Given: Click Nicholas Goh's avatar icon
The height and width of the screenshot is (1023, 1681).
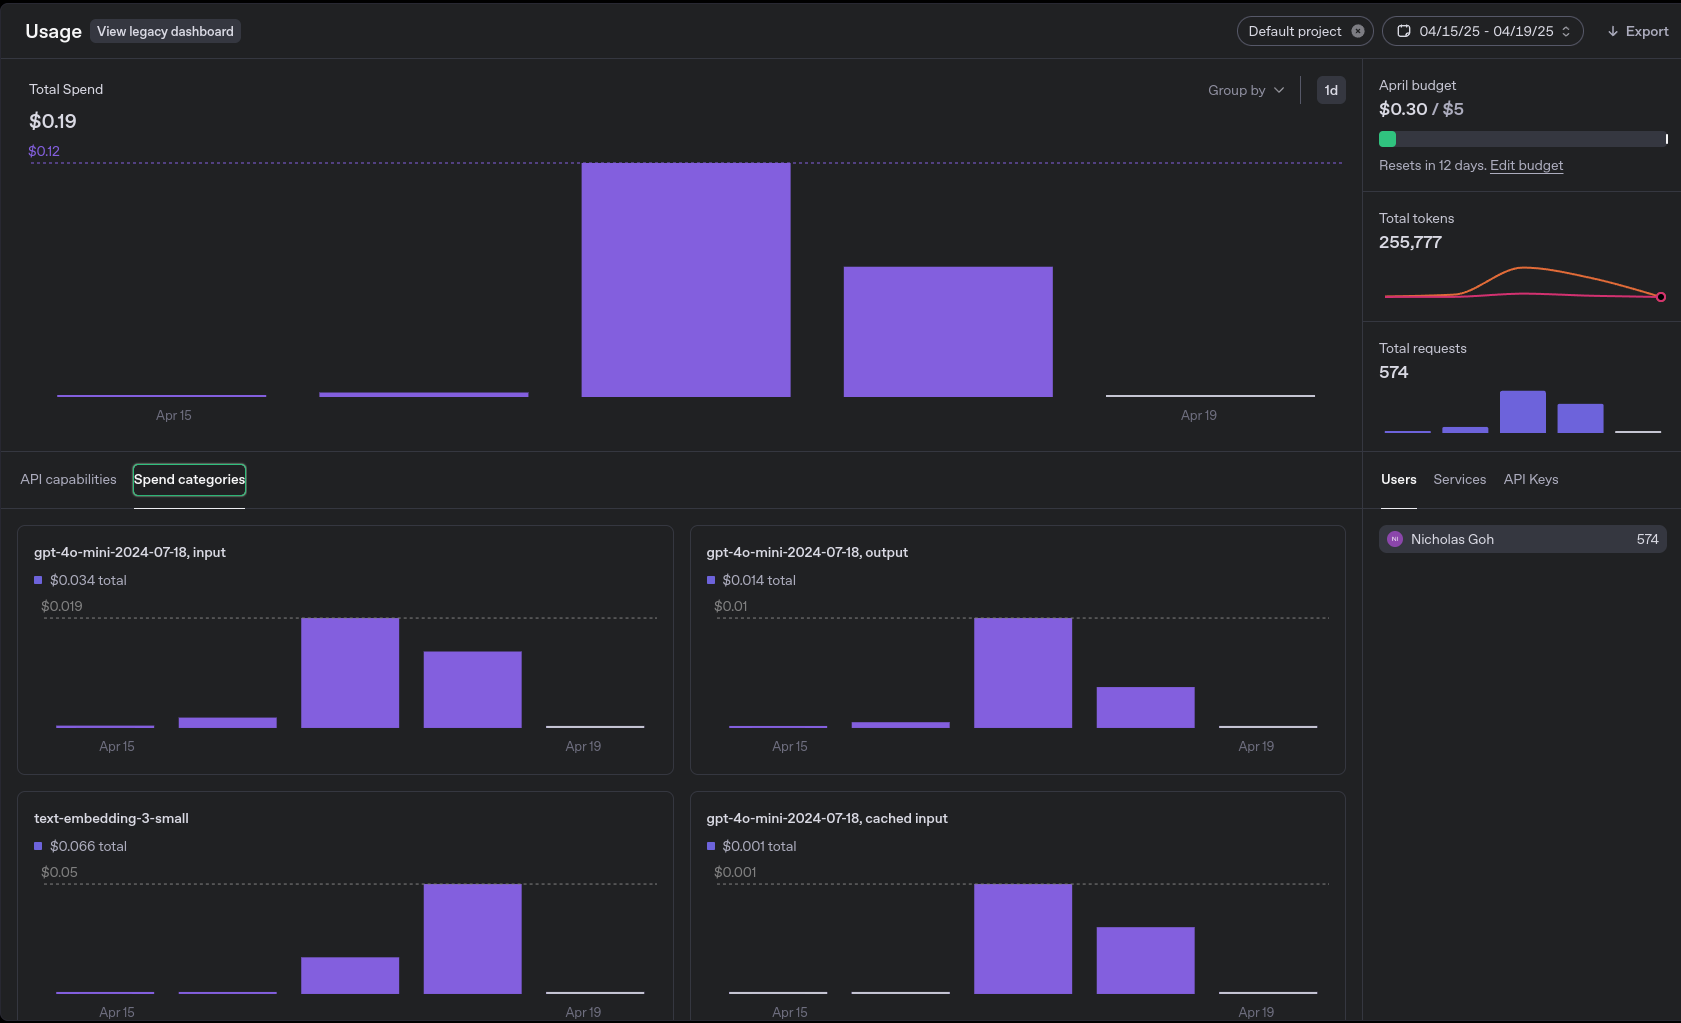Looking at the screenshot, I should click(x=1394, y=539).
